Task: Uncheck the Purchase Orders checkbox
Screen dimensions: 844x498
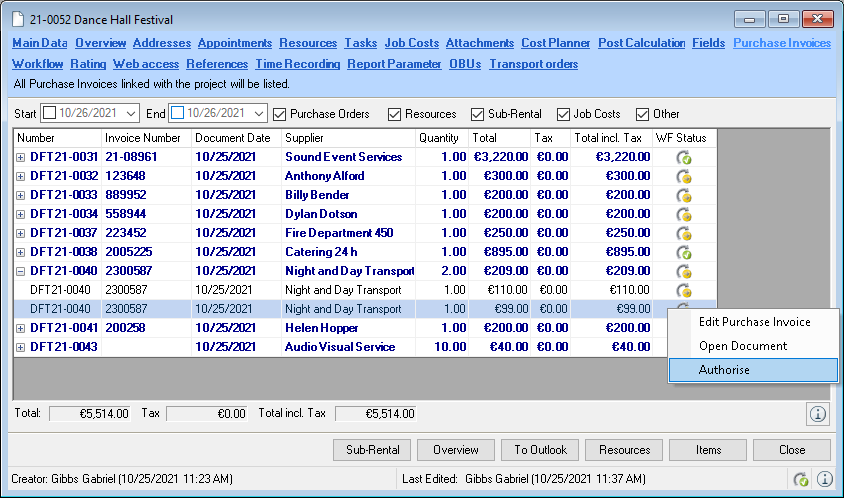Action: (x=279, y=114)
